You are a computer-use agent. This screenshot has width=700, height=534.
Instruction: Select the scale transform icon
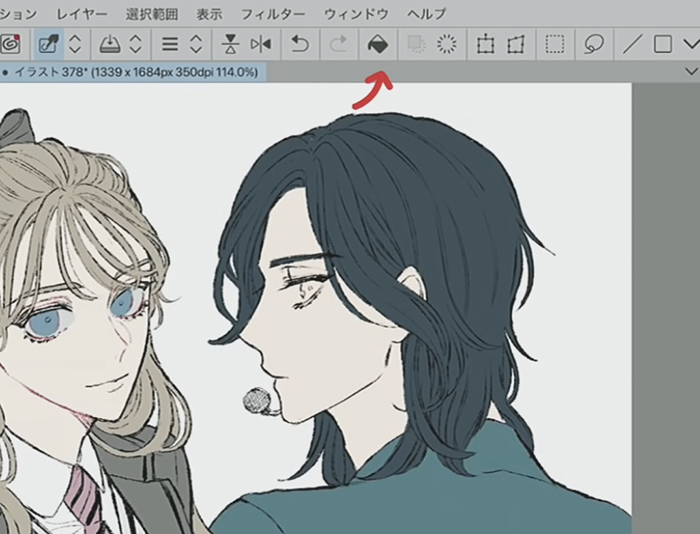point(486,45)
